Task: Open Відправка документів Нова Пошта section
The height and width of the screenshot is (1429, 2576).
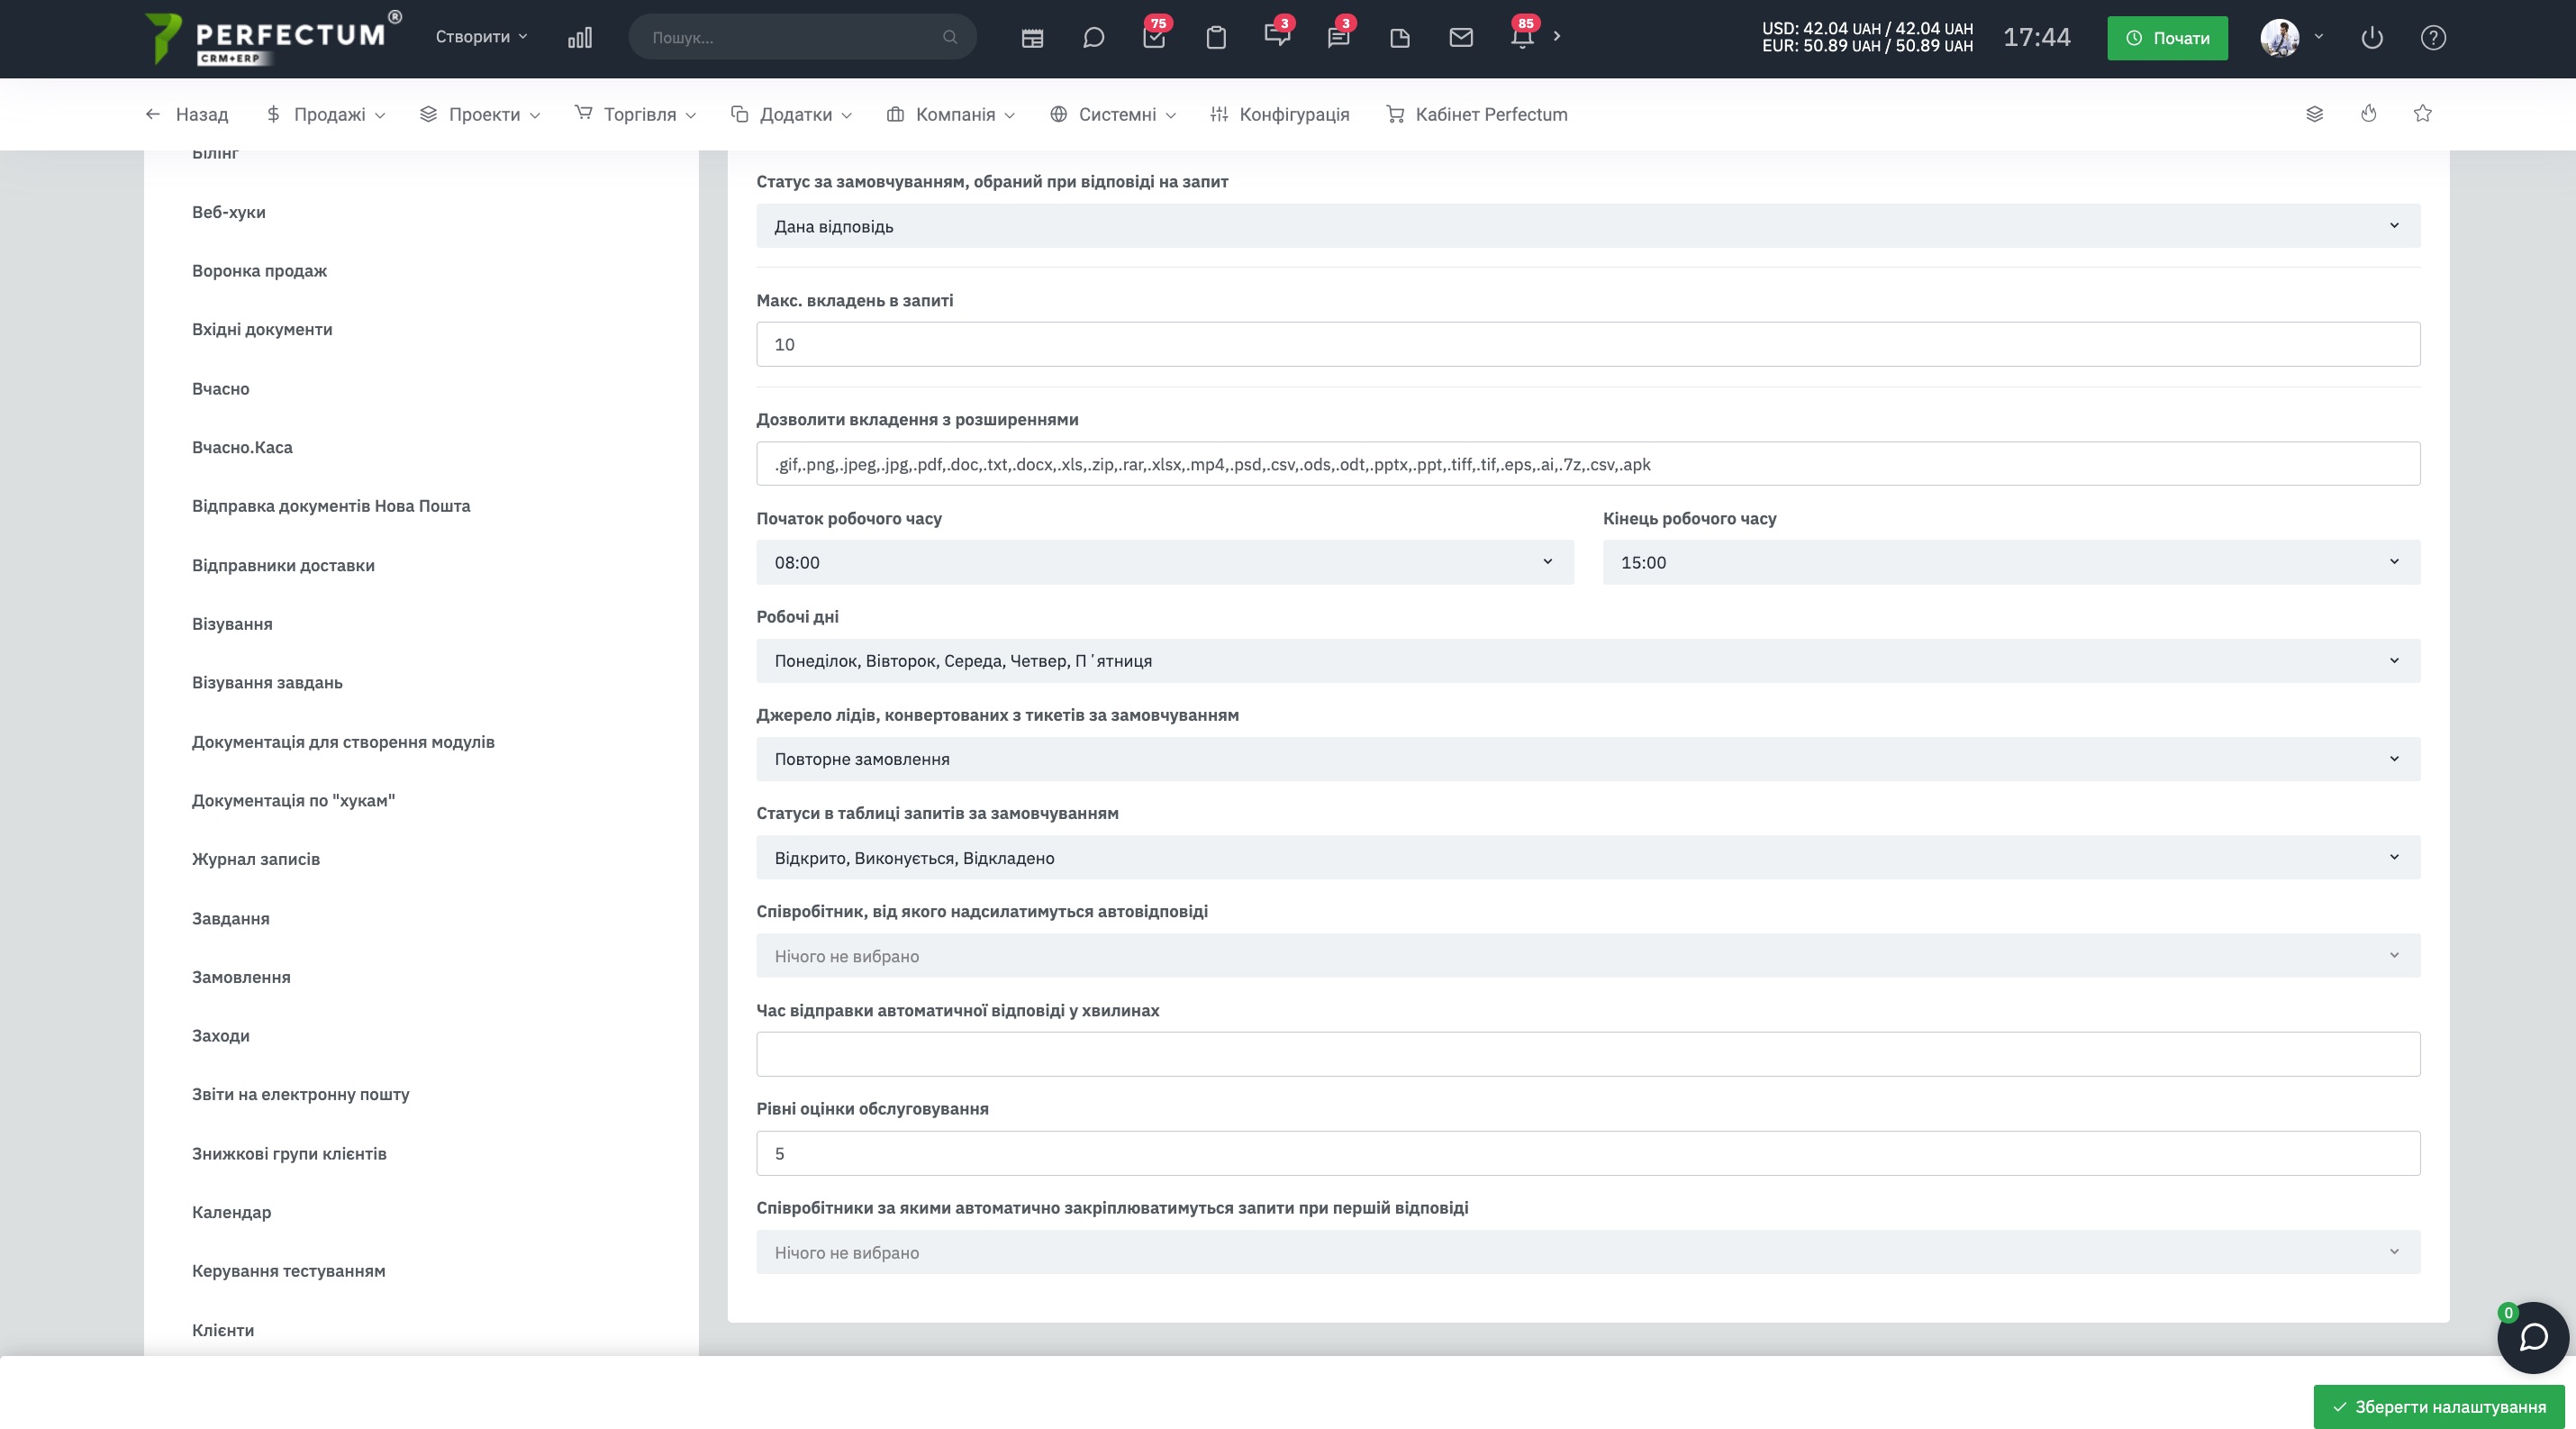Action: pyautogui.click(x=331, y=506)
